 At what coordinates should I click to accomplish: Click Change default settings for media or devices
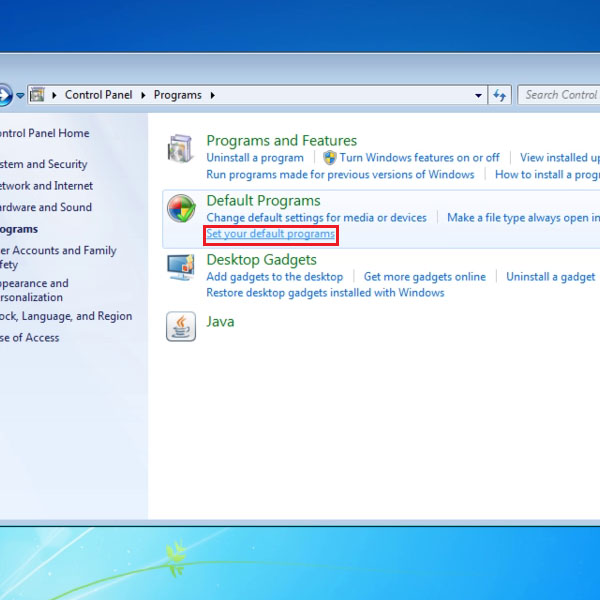tap(316, 218)
